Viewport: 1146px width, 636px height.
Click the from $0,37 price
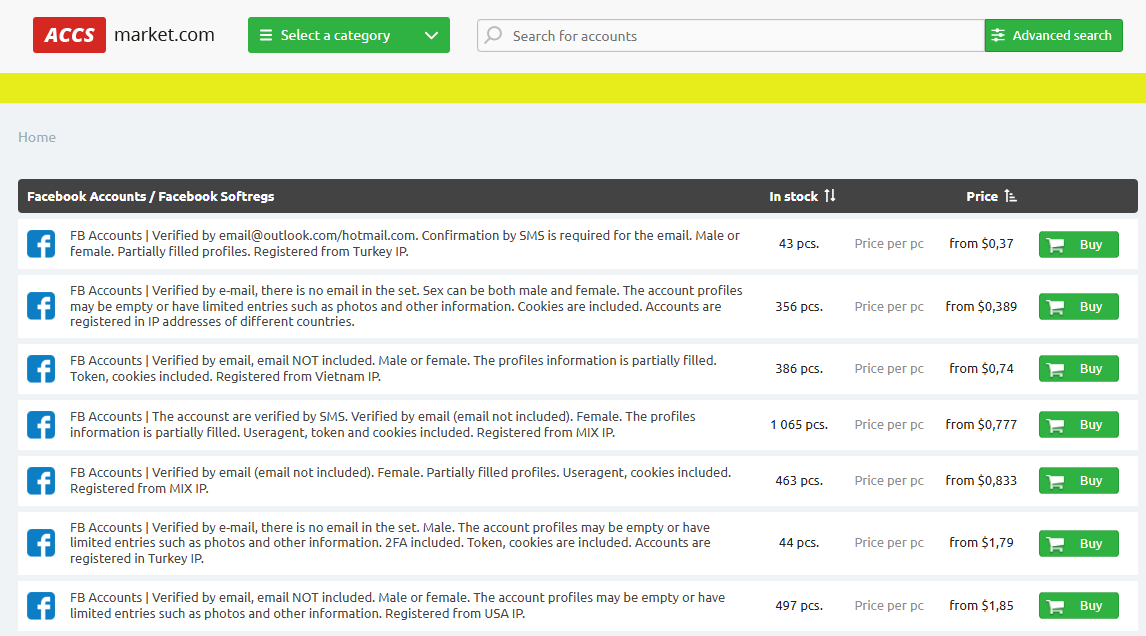(x=982, y=243)
